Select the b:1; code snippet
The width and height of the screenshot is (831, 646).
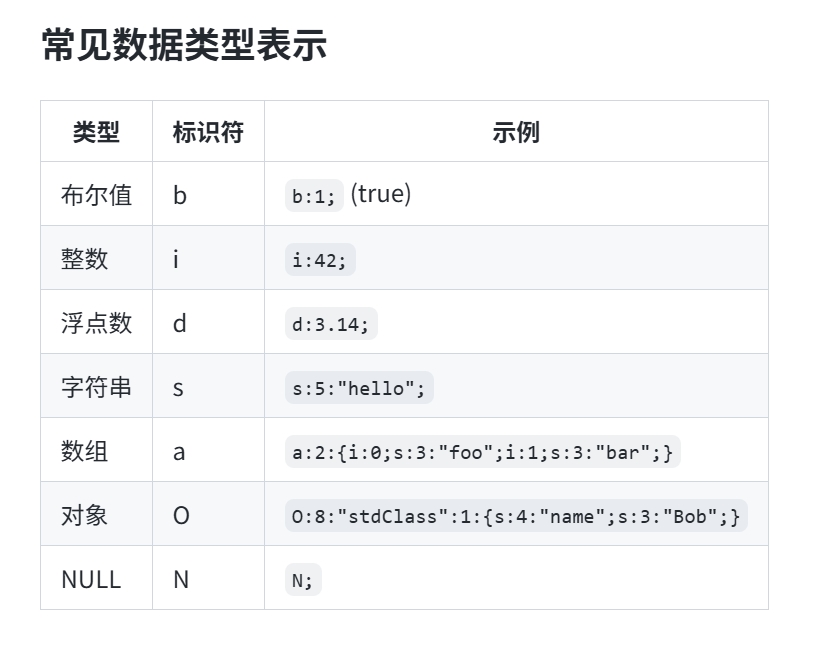point(314,196)
